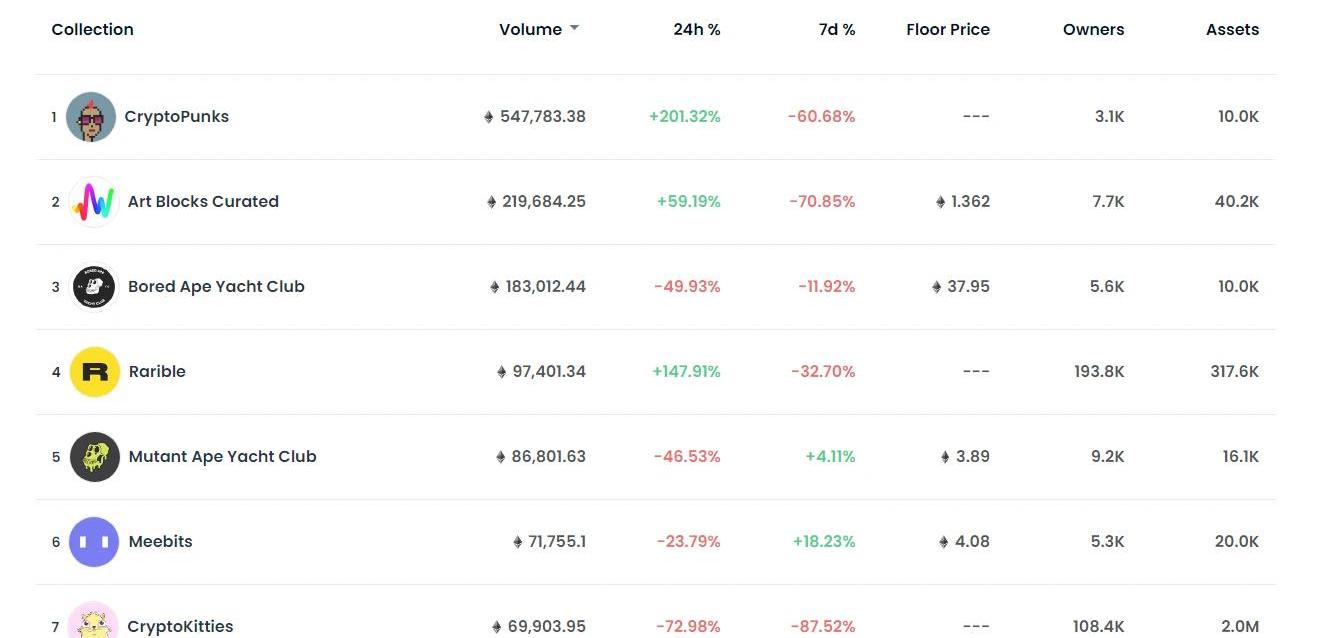Sort collections by Owners column

pyautogui.click(x=1093, y=30)
